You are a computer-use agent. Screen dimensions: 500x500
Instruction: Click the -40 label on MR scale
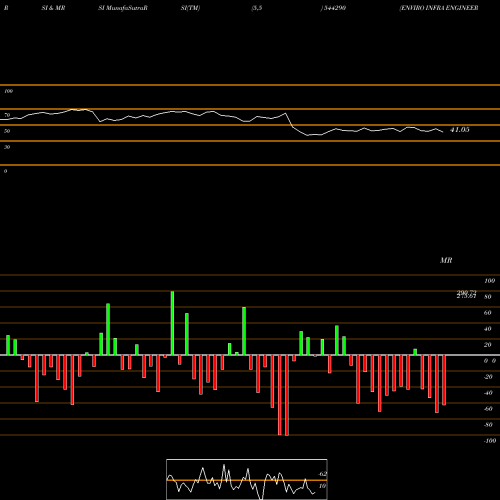(x=488, y=393)
